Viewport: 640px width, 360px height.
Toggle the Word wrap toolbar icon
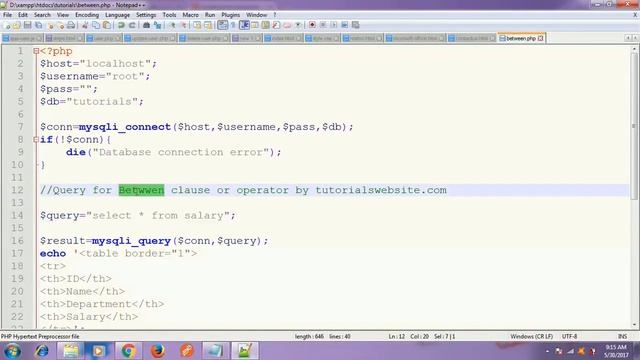click(x=222, y=25)
